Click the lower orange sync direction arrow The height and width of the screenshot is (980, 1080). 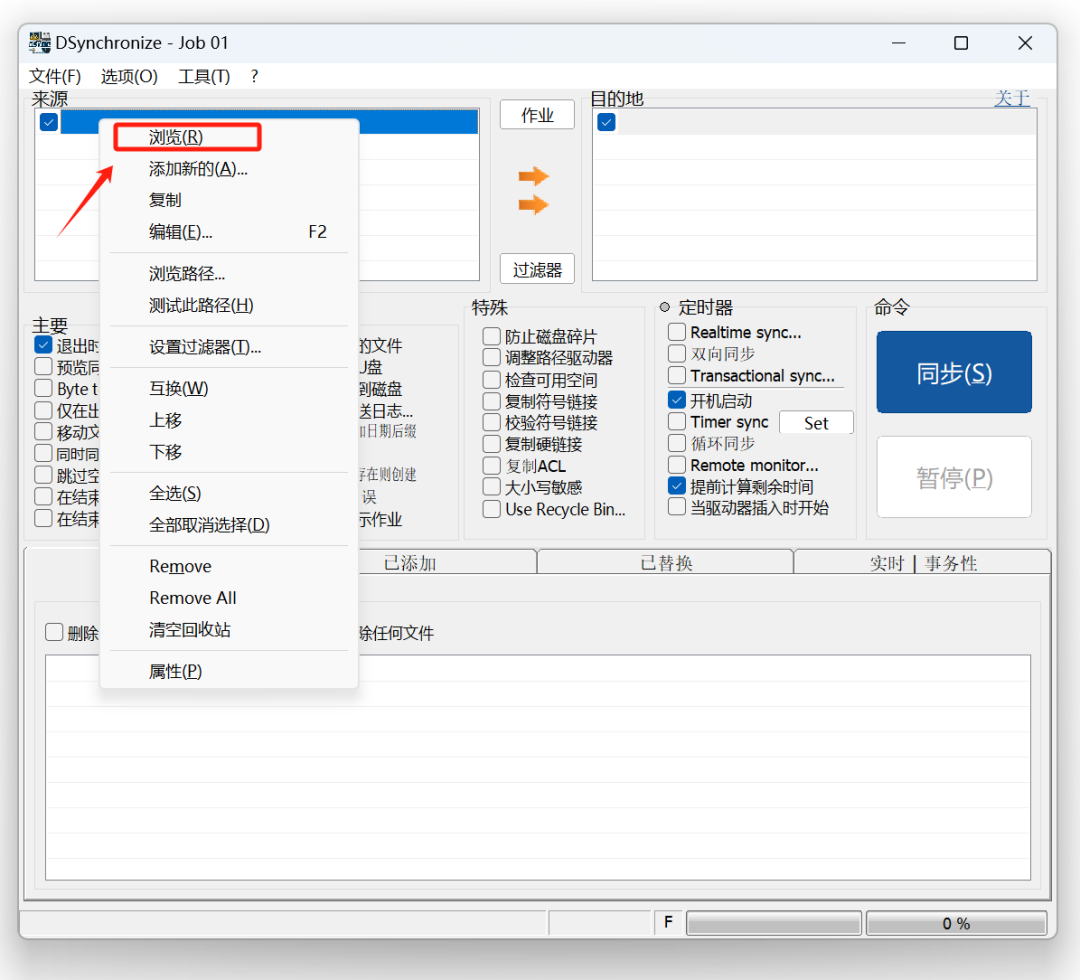[x=533, y=205]
